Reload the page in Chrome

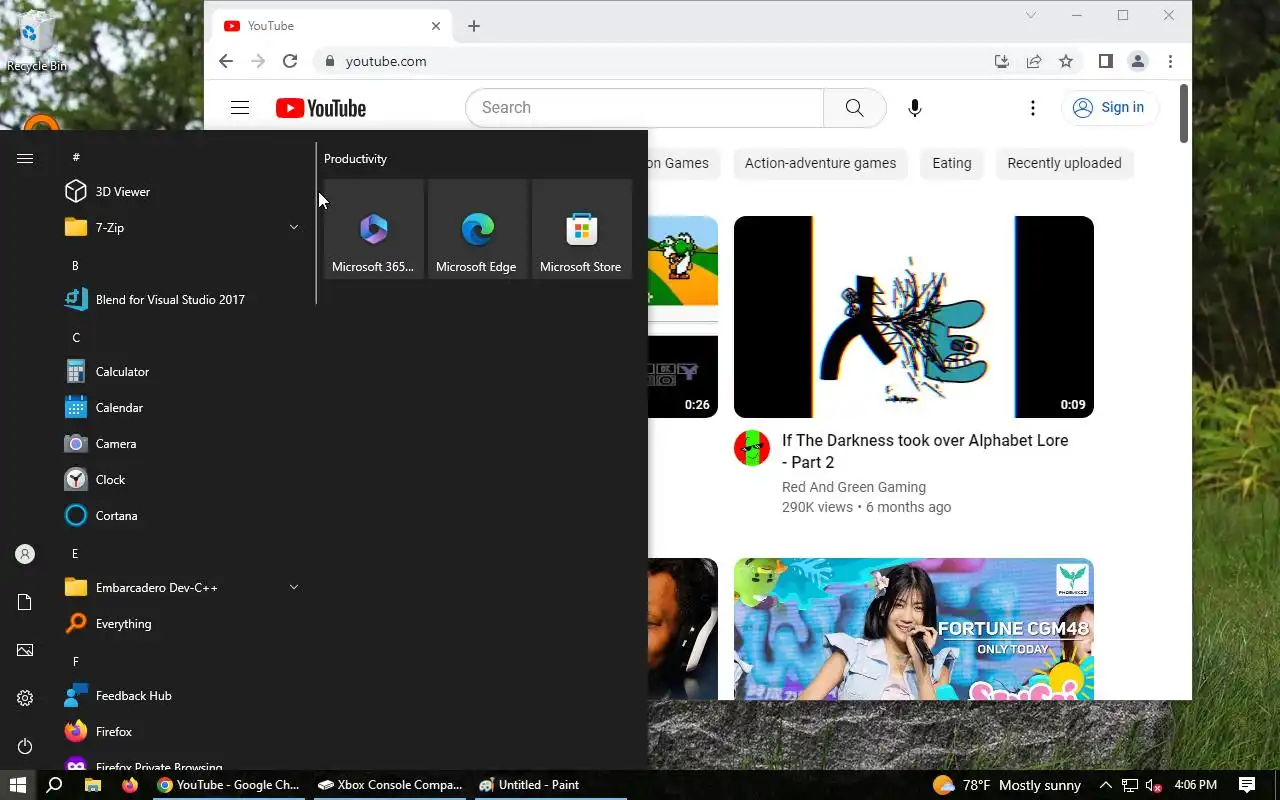click(x=290, y=61)
